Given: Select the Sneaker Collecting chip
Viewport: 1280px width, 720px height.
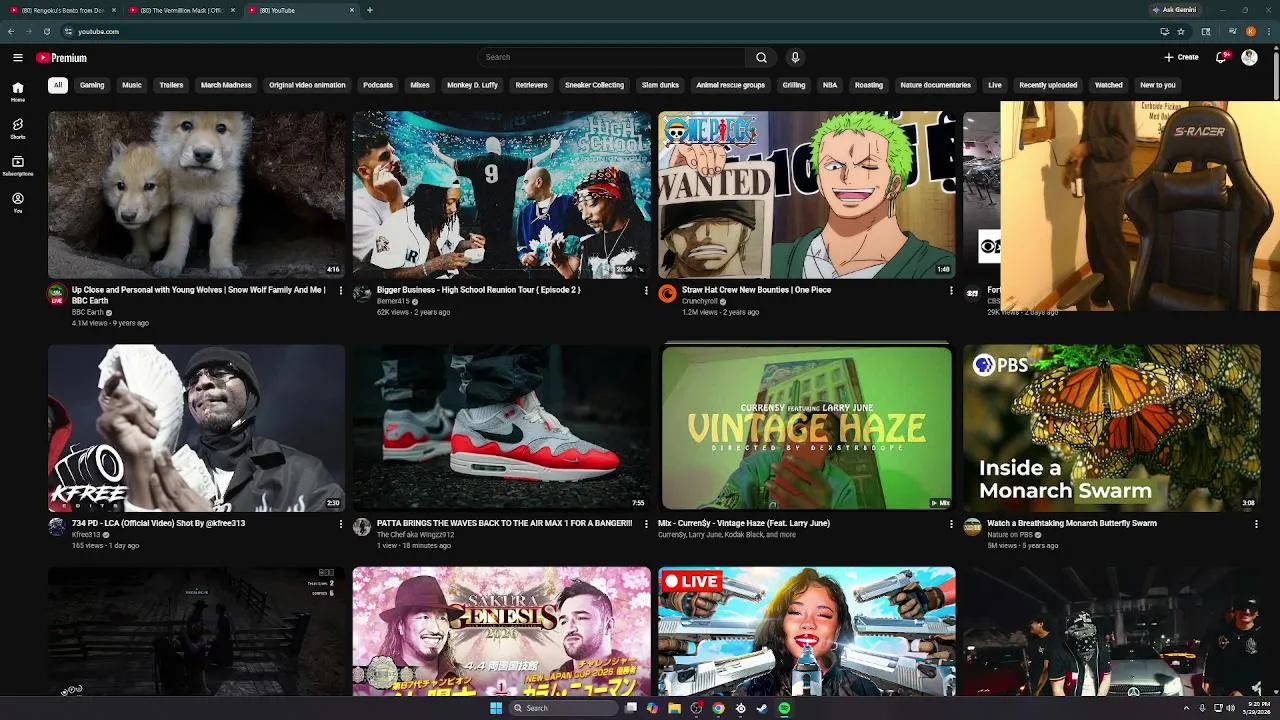Looking at the screenshot, I should click(594, 85).
